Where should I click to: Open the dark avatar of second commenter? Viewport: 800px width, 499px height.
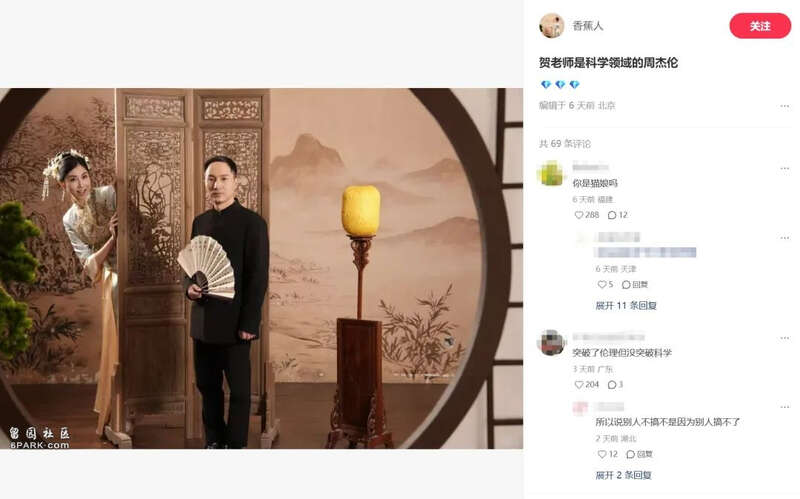coord(552,342)
